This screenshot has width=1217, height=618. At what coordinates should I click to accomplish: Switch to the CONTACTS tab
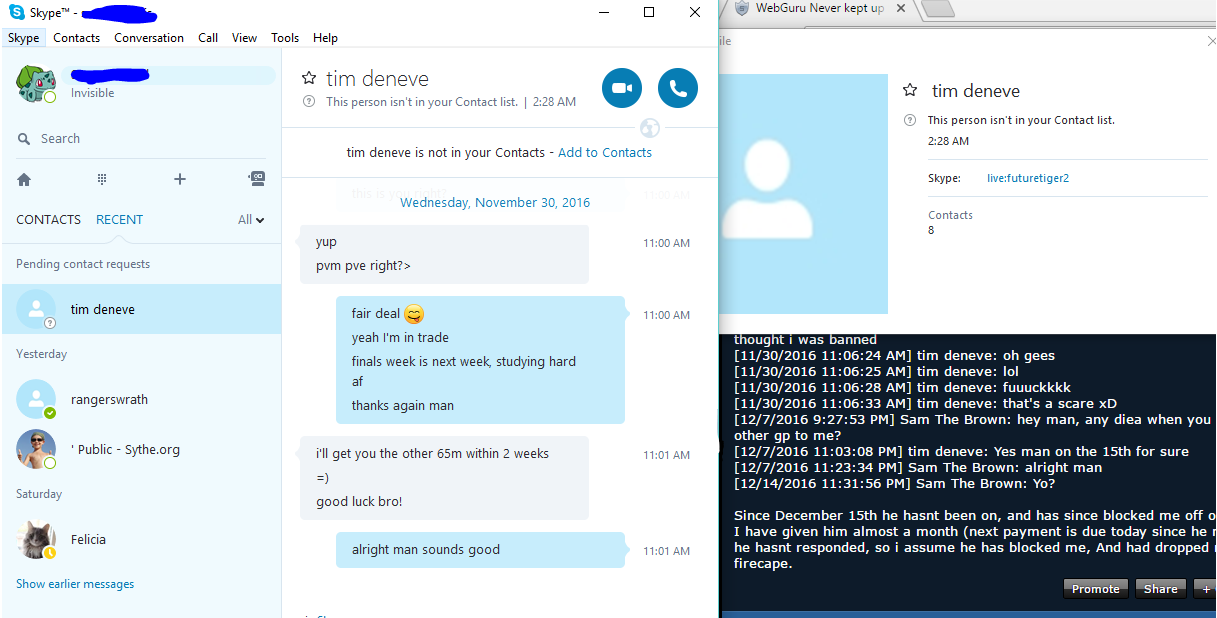[x=48, y=220]
